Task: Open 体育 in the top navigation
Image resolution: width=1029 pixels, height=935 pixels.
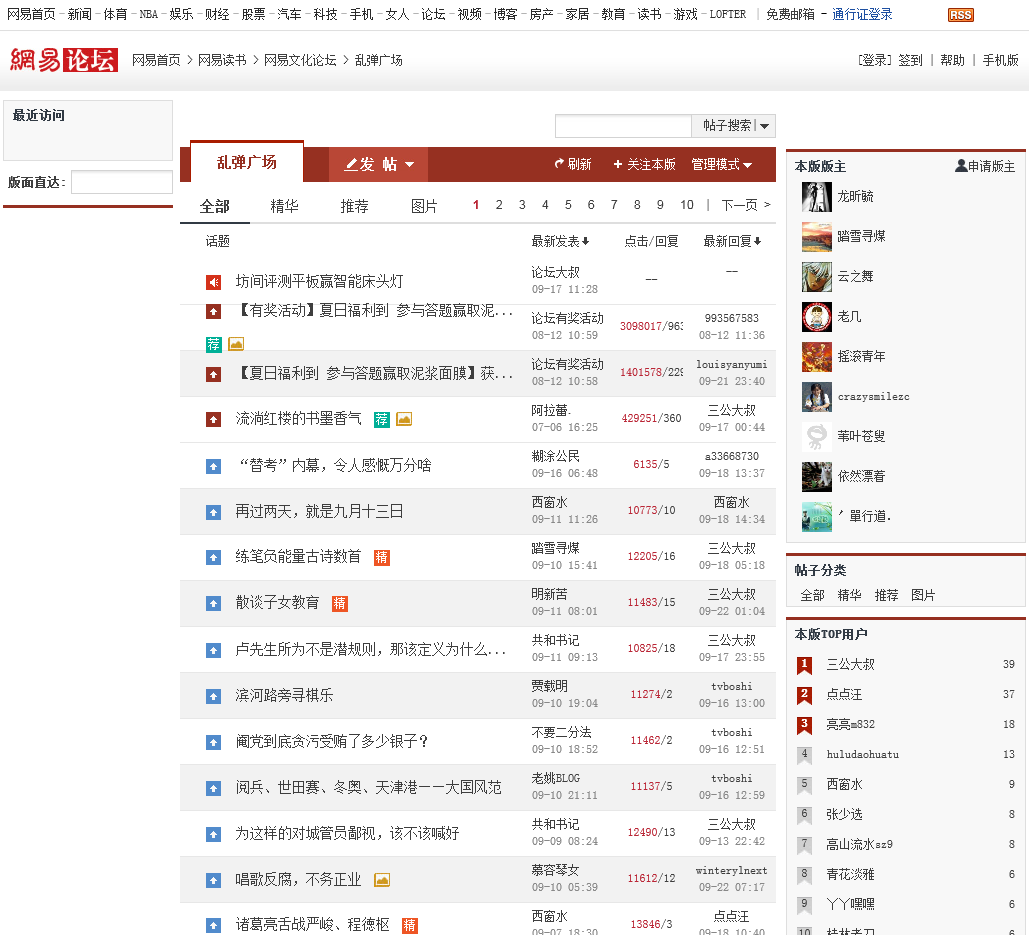Action: pyautogui.click(x=115, y=14)
